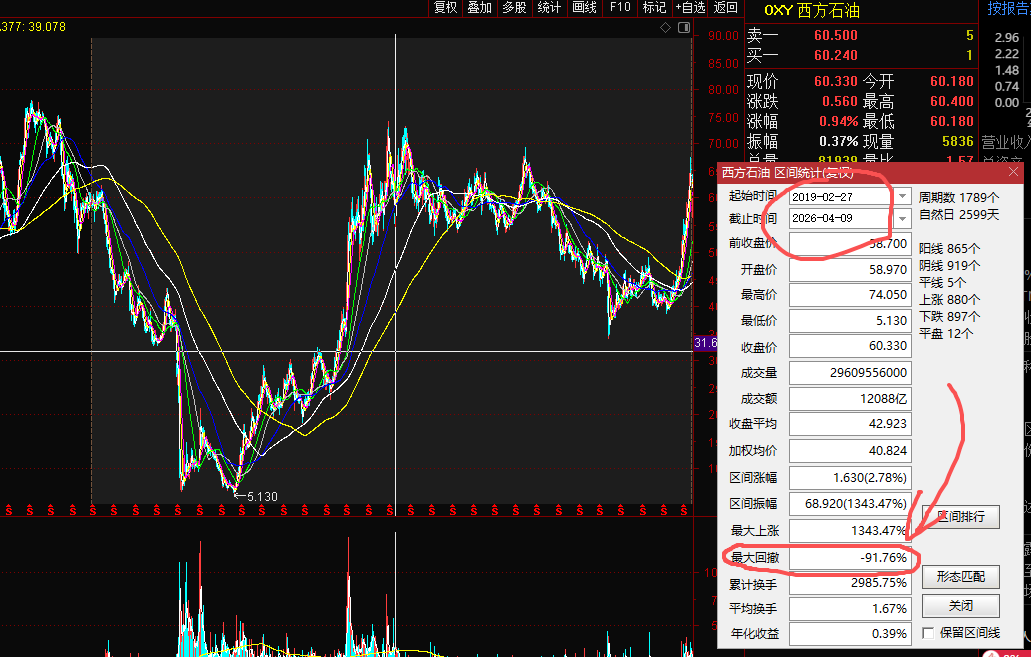The image size is (1031, 657).
Task: Open the F10 company info panel
Action: coord(620,8)
